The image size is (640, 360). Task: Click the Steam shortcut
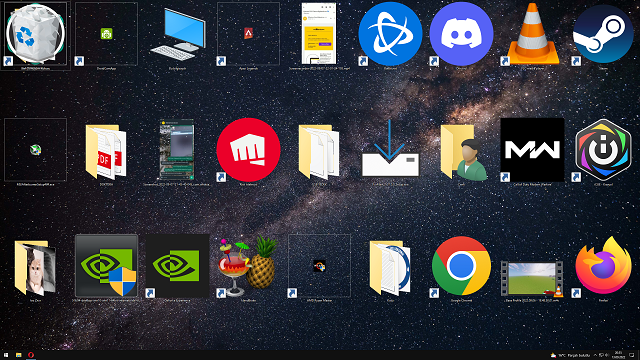pos(603,33)
